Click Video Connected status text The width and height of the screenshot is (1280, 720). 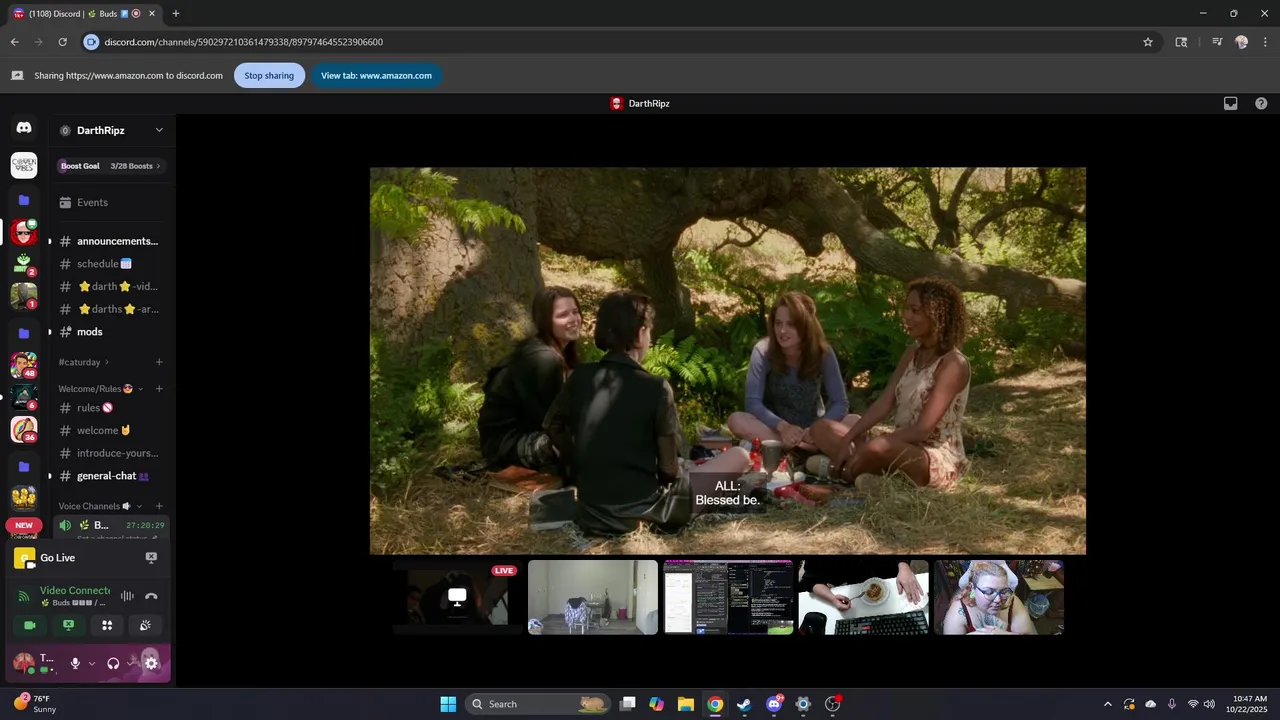pyautogui.click(x=75, y=591)
